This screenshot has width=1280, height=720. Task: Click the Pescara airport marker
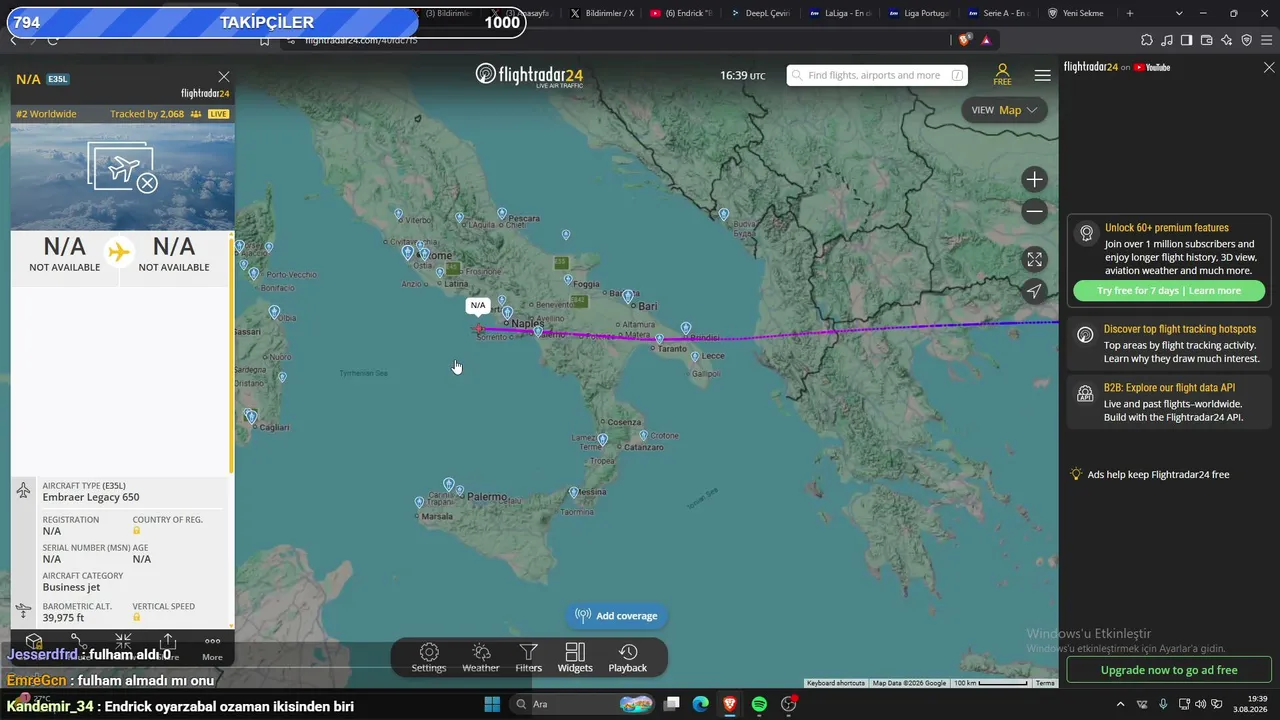503,213
